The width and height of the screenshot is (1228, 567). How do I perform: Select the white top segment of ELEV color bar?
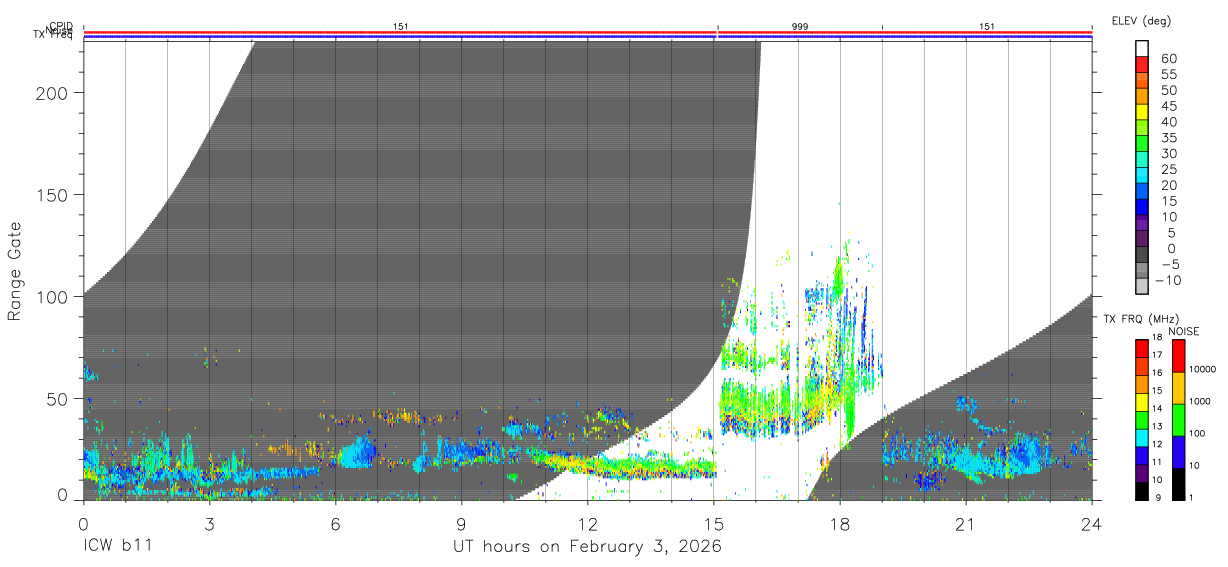1143,48
